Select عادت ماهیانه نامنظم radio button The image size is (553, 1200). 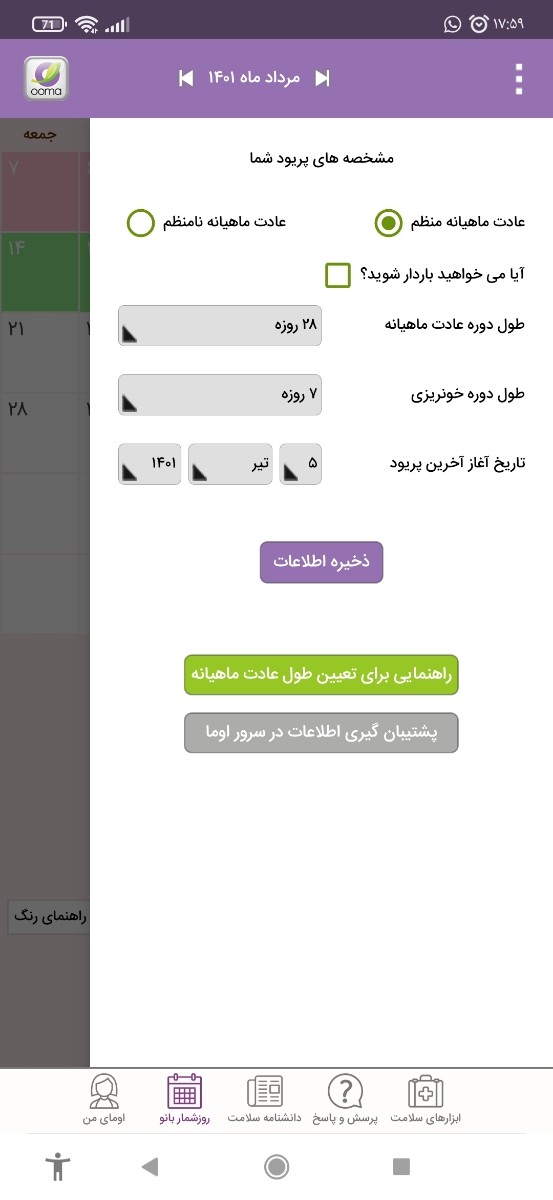[141, 222]
